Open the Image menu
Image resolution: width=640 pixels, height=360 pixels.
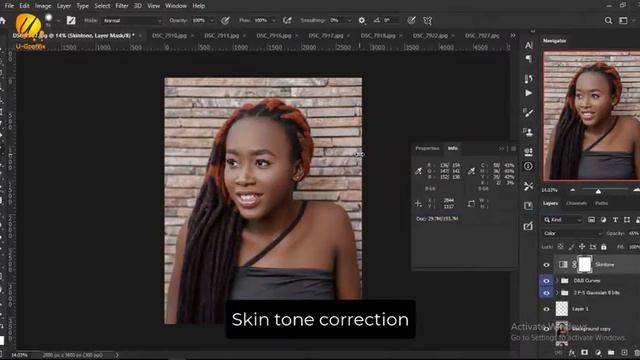pos(43,6)
